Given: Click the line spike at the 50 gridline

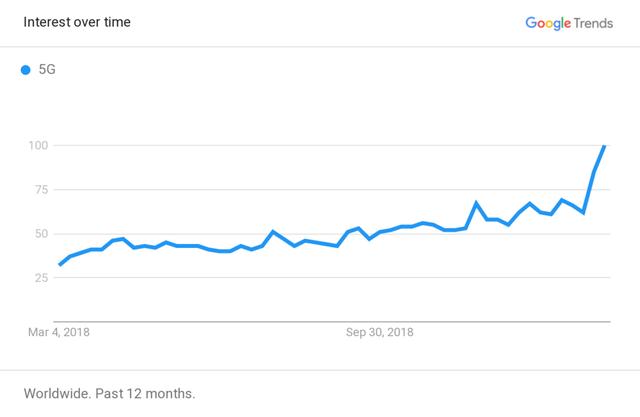Looking at the screenshot, I should 273,232.
